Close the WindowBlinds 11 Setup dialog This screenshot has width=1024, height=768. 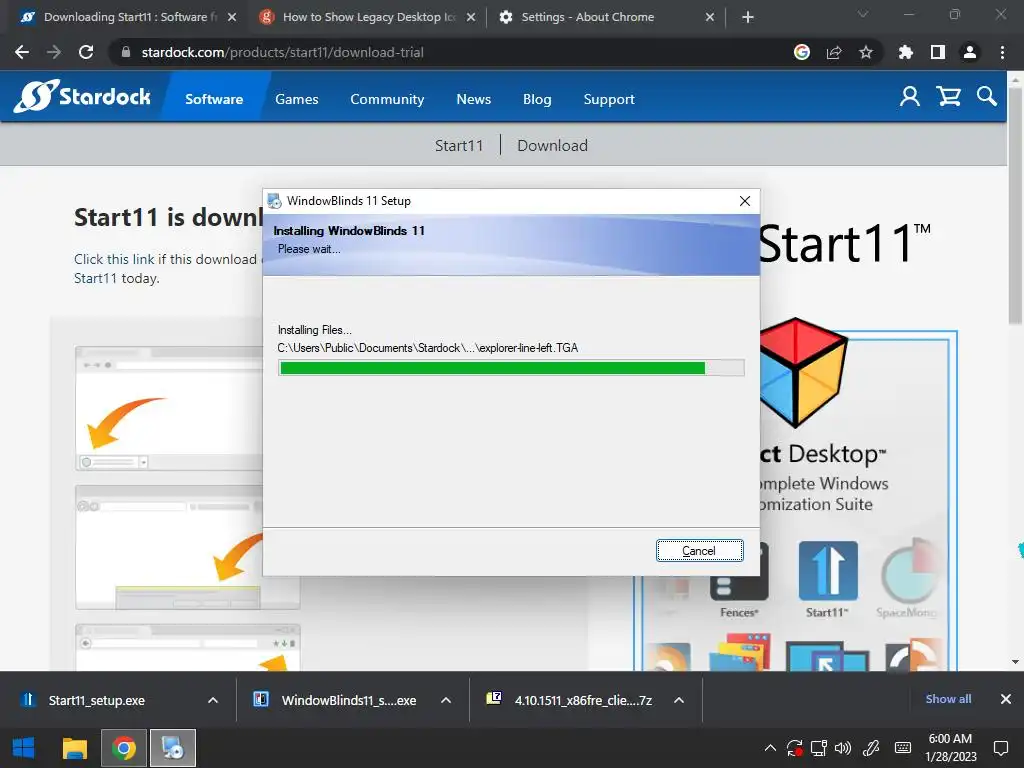coord(744,201)
